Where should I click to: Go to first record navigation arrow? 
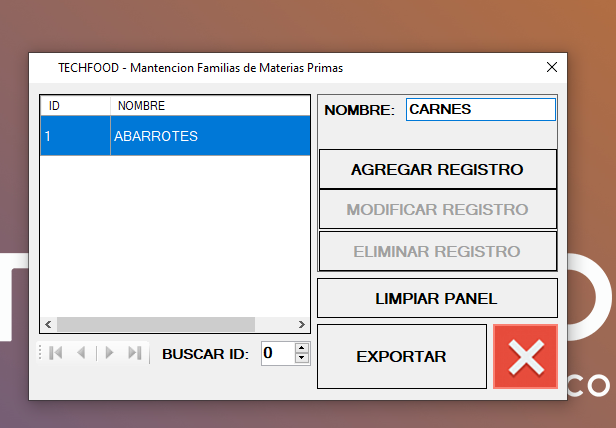click(56, 353)
